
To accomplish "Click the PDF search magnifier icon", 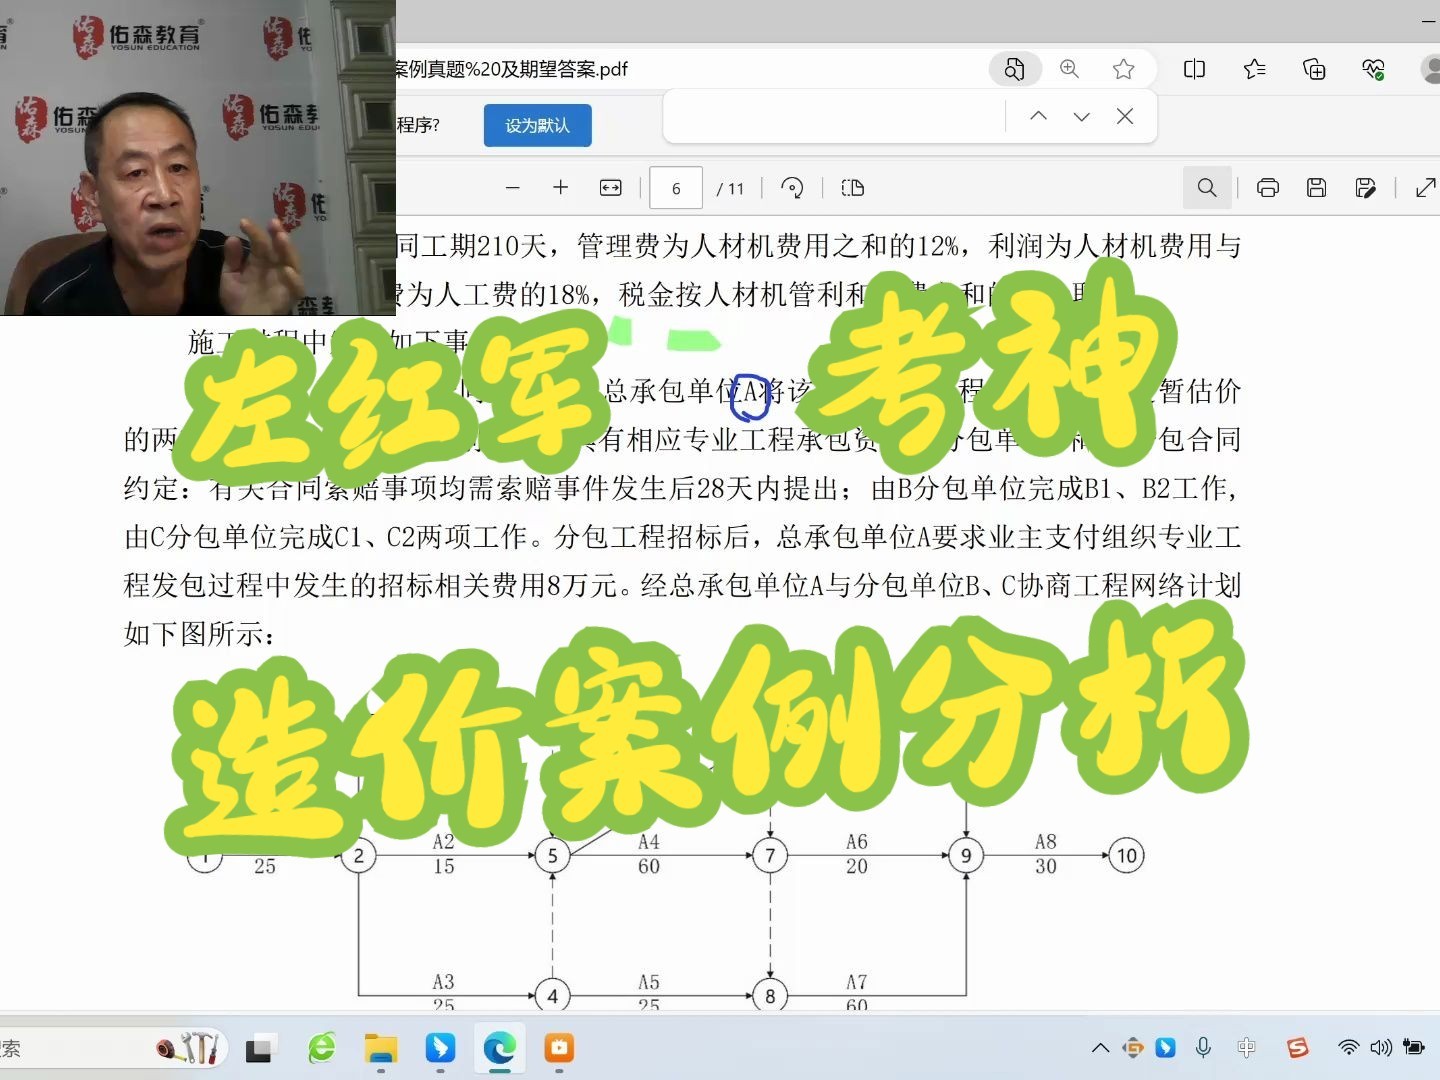I will point(1207,188).
